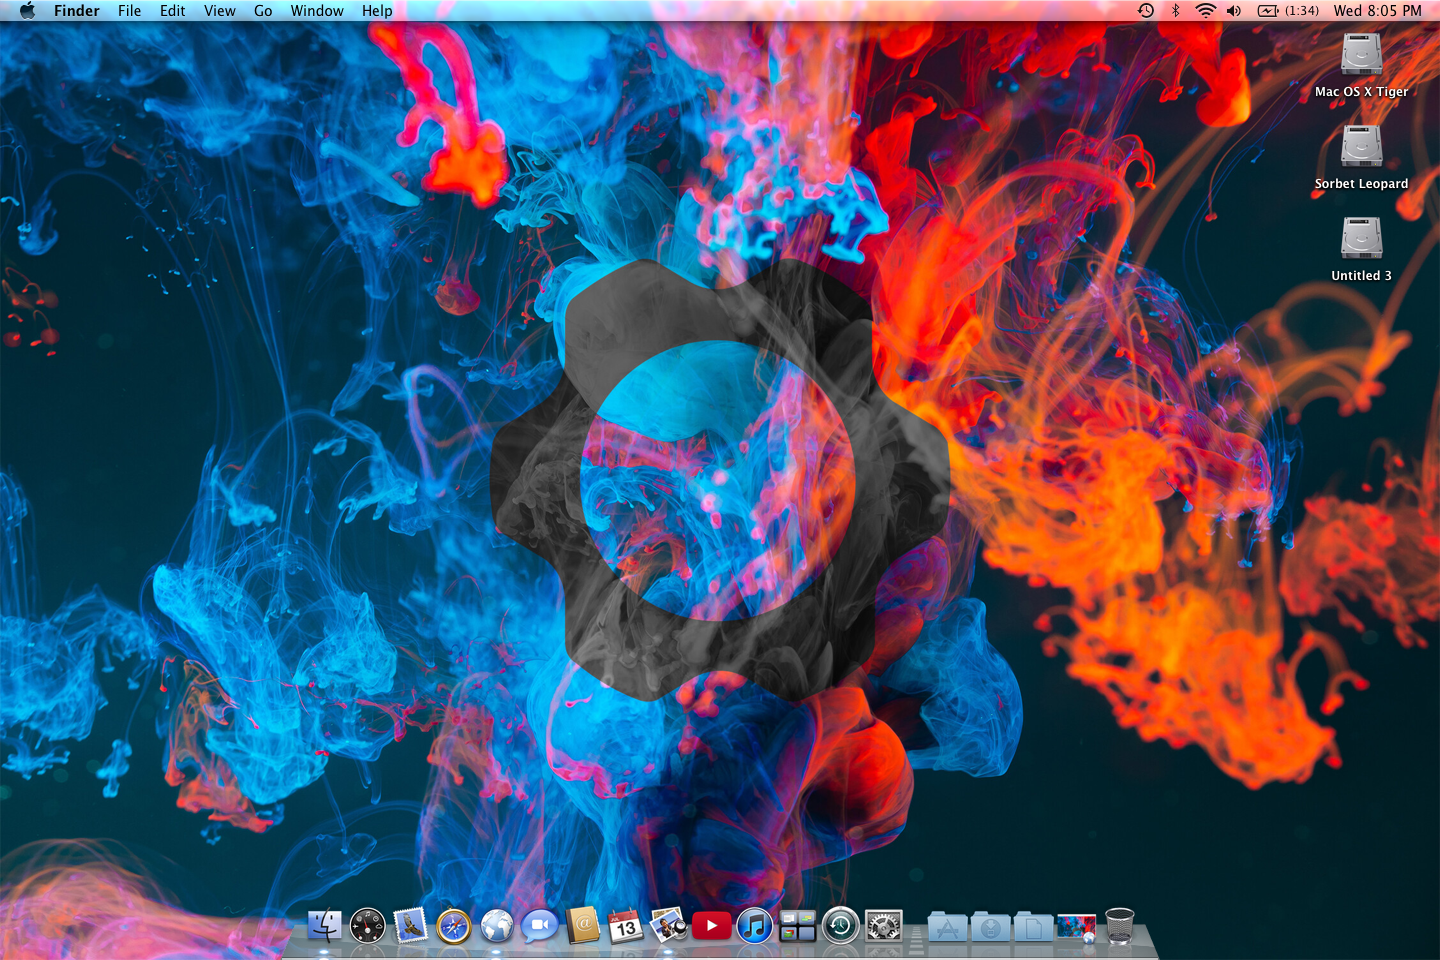Open the Downloads folder stack
Screen dimensions: 1440x960
[990, 927]
